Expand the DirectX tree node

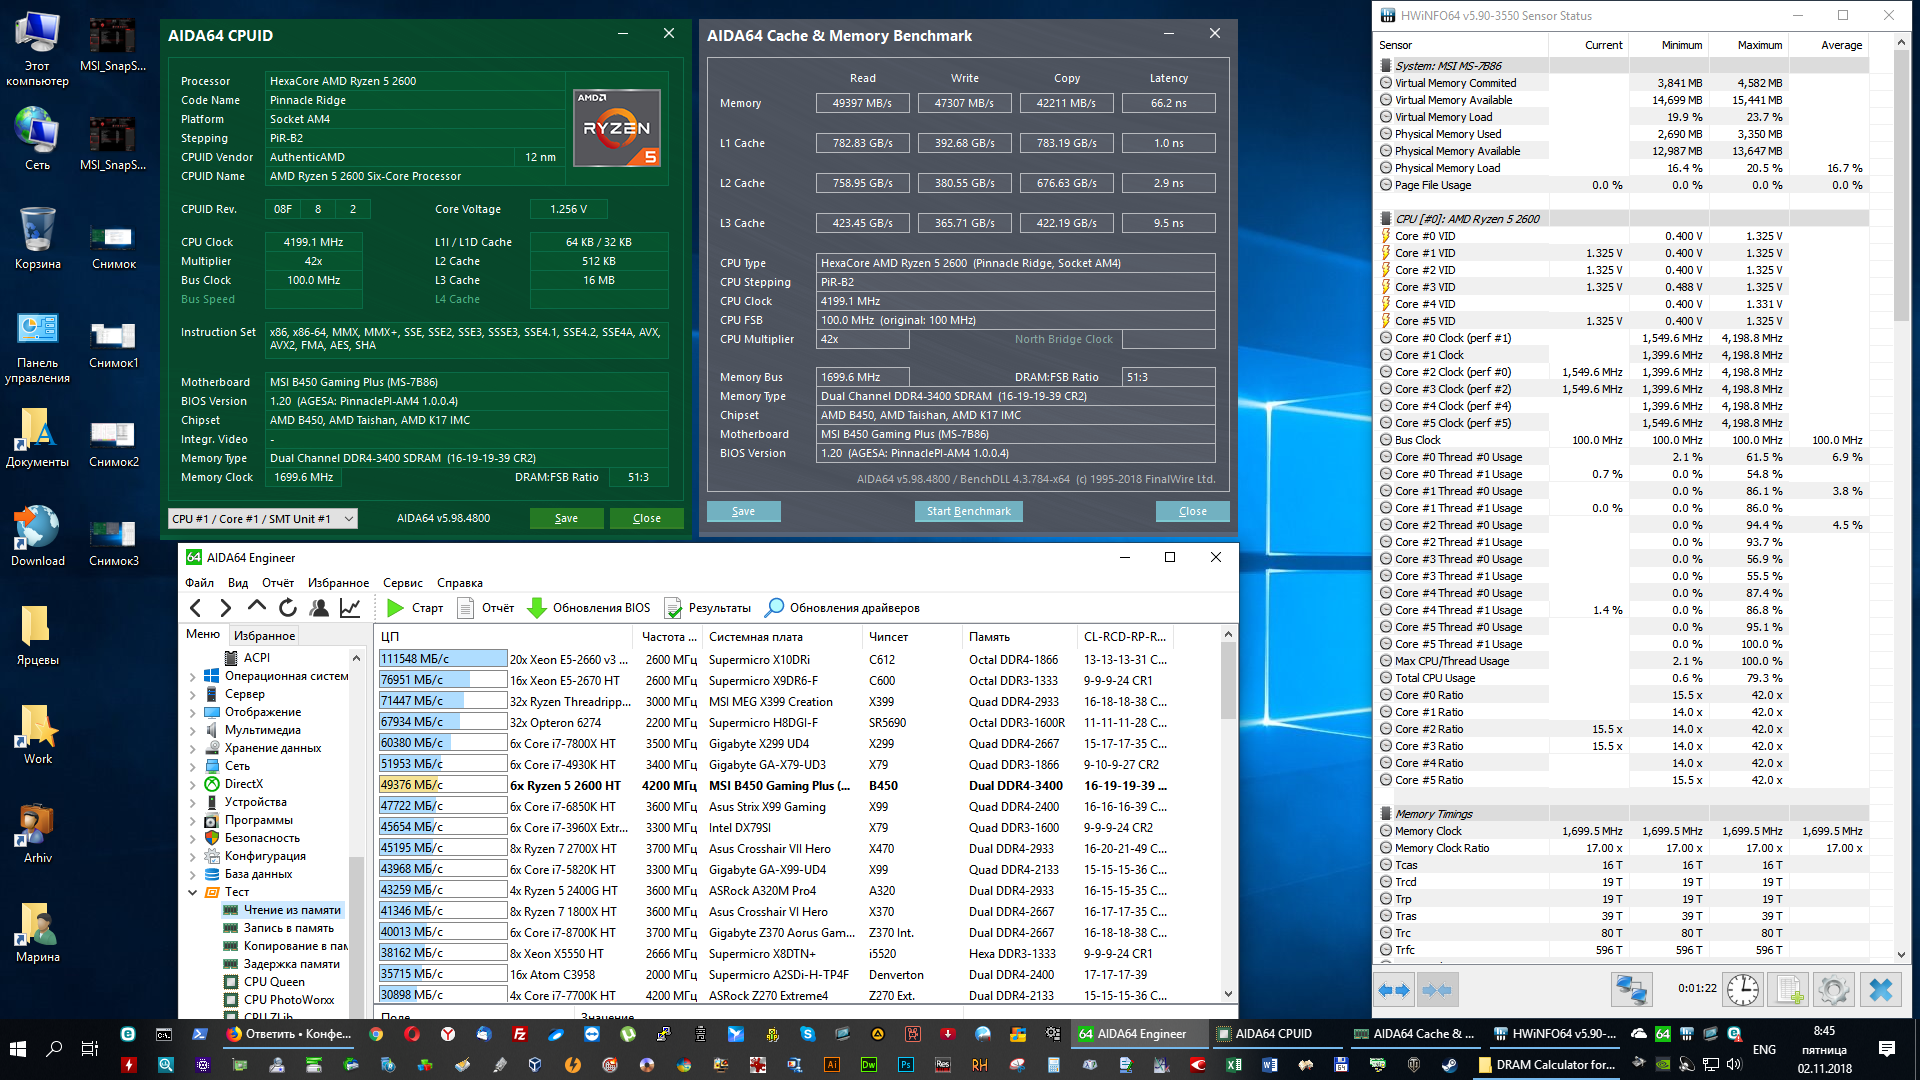193,784
